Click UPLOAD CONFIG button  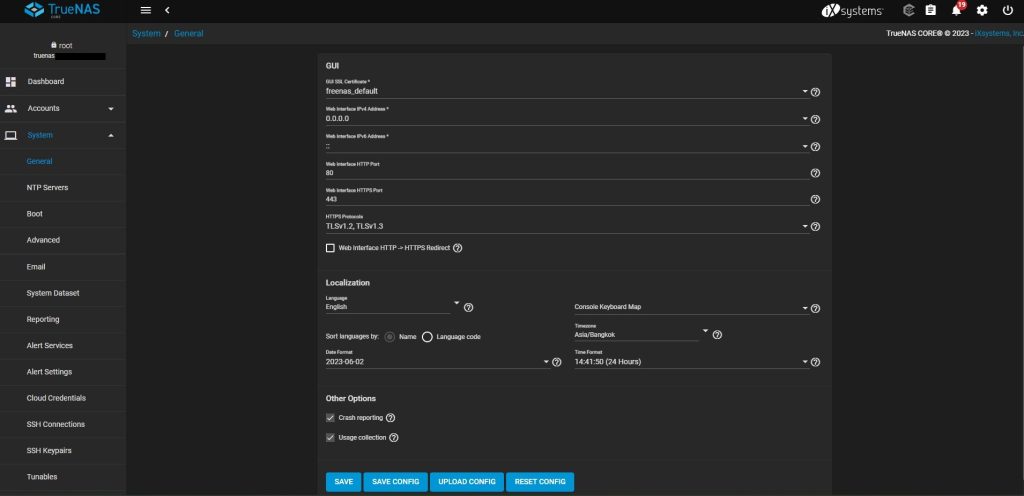click(467, 482)
